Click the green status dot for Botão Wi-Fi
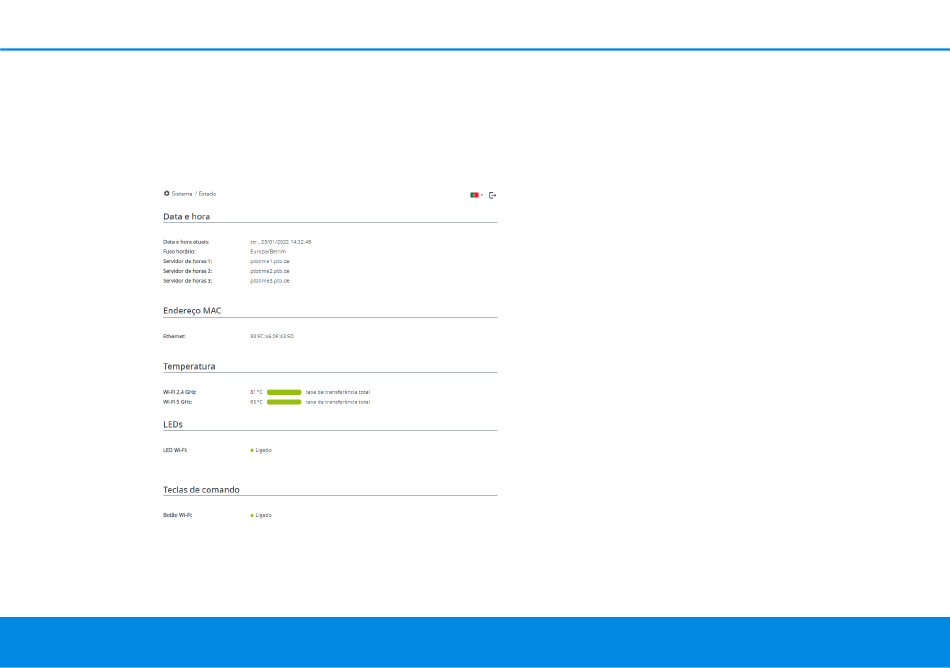The height and width of the screenshot is (668, 950). [x=252, y=515]
